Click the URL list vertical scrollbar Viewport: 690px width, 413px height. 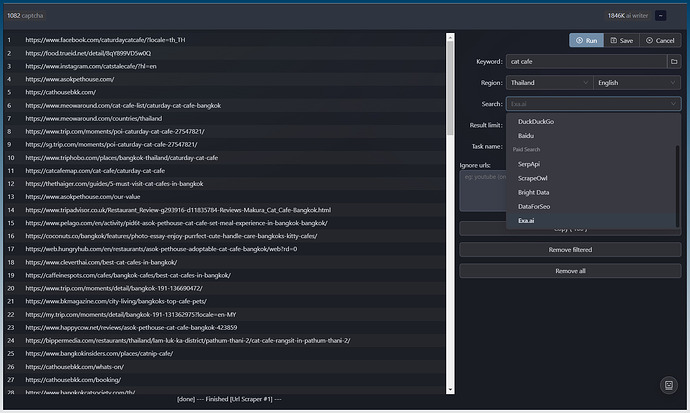(449, 200)
